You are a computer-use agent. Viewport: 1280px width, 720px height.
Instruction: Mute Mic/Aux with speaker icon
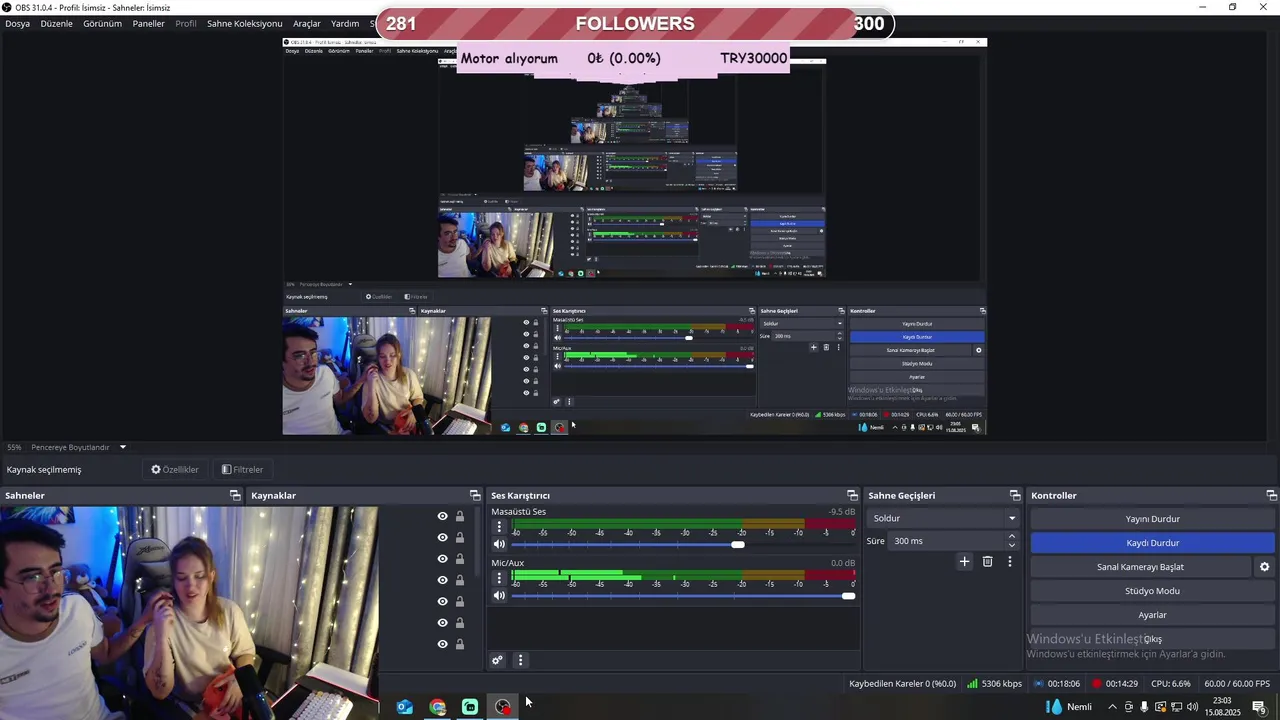point(499,596)
